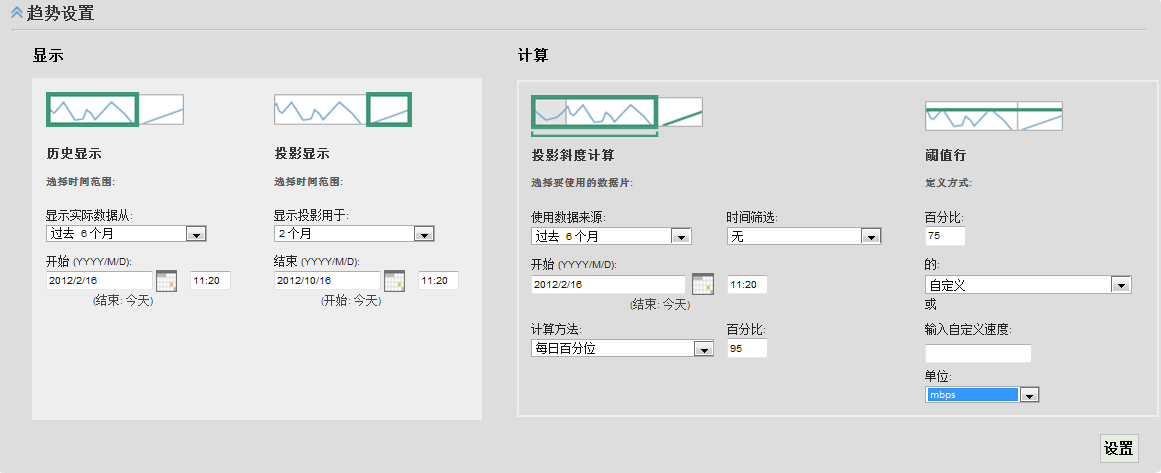
Task: Open calendar picker for 投影斜度计算 start date
Action: (x=703, y=284)
